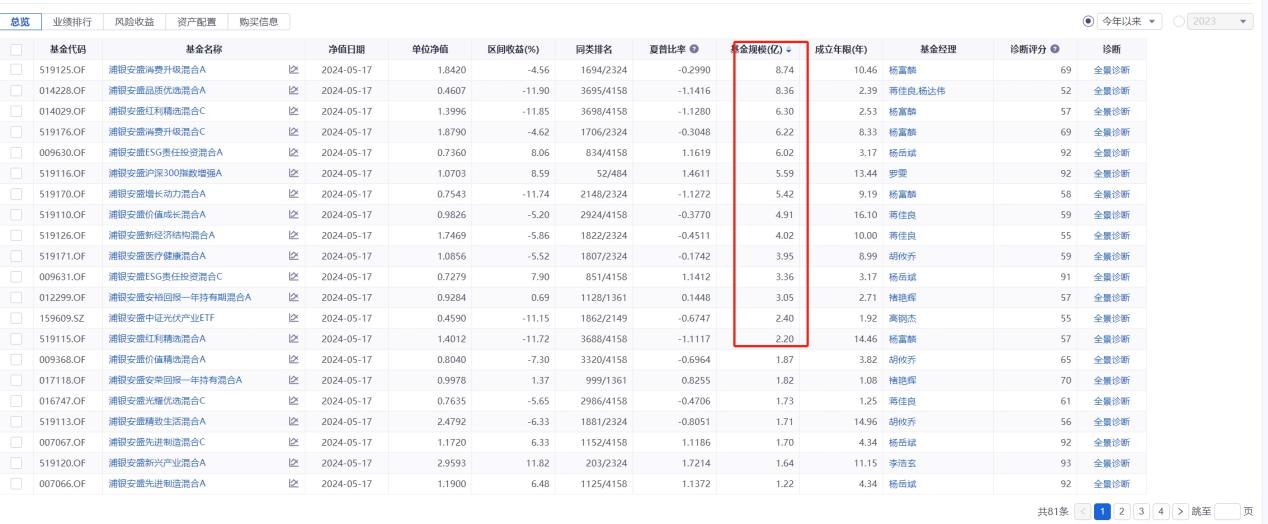Open trend chart icon for fund 007066.OF
This screenshot has width=1268, height=524.
tap(294, 483)
